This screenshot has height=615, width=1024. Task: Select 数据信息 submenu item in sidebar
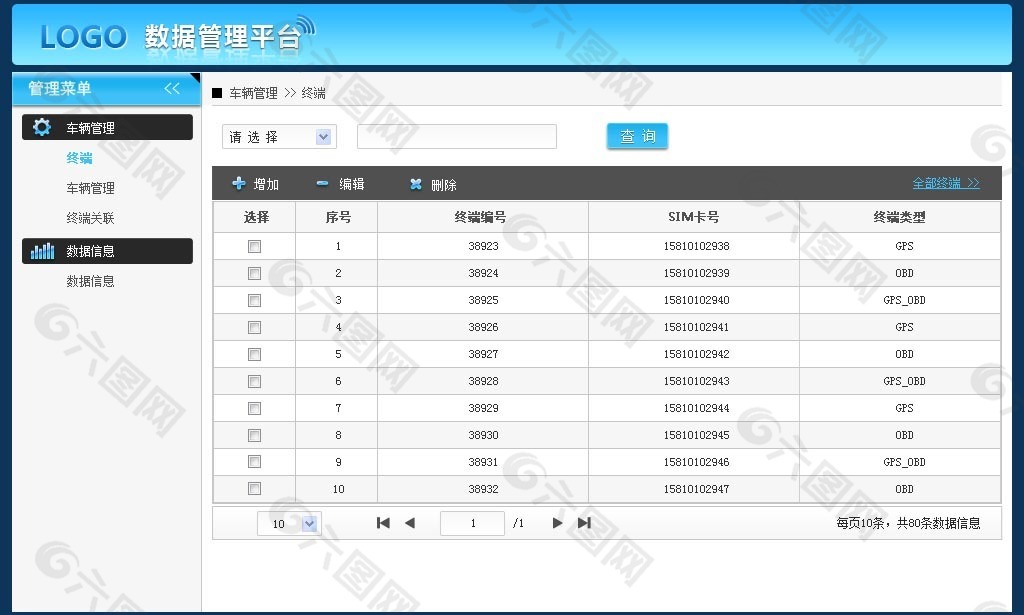(90, 281)
